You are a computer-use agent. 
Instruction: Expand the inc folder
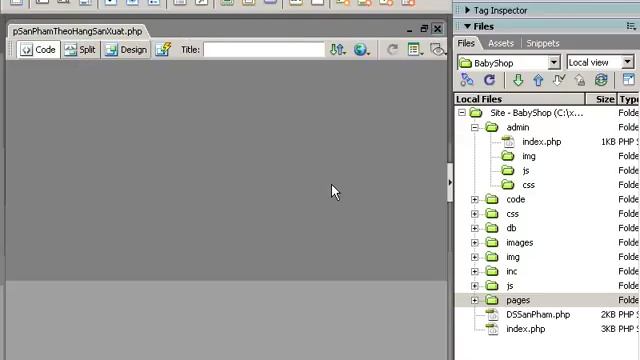pyautogui.click(x=474, y=271)
